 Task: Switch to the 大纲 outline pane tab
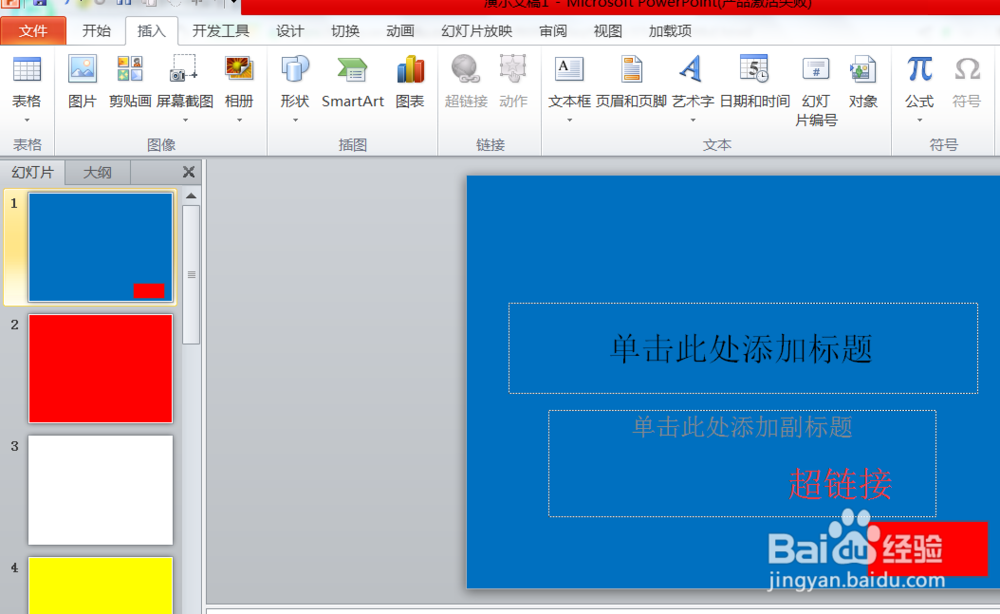pyautogui.click(x=98, y=172)
